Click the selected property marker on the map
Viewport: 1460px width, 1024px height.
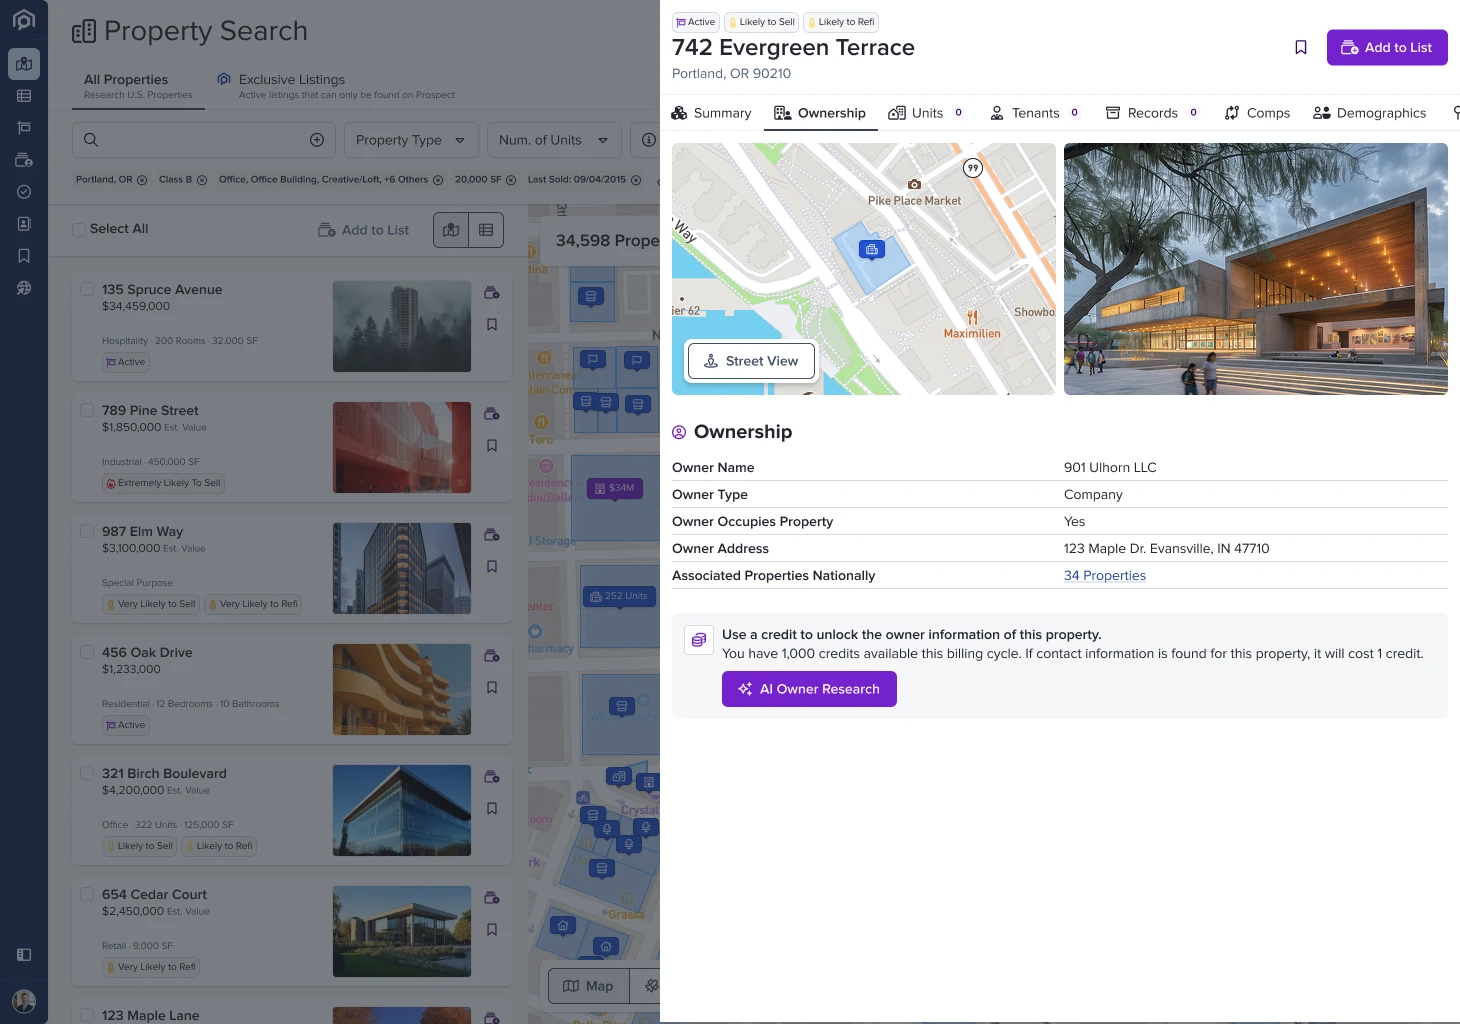pos(872,250)
